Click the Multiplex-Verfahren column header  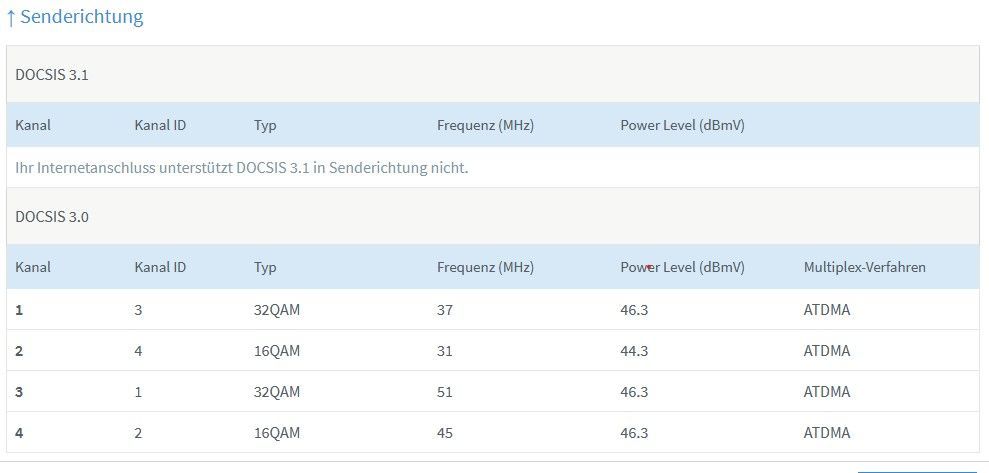point(865,267)
